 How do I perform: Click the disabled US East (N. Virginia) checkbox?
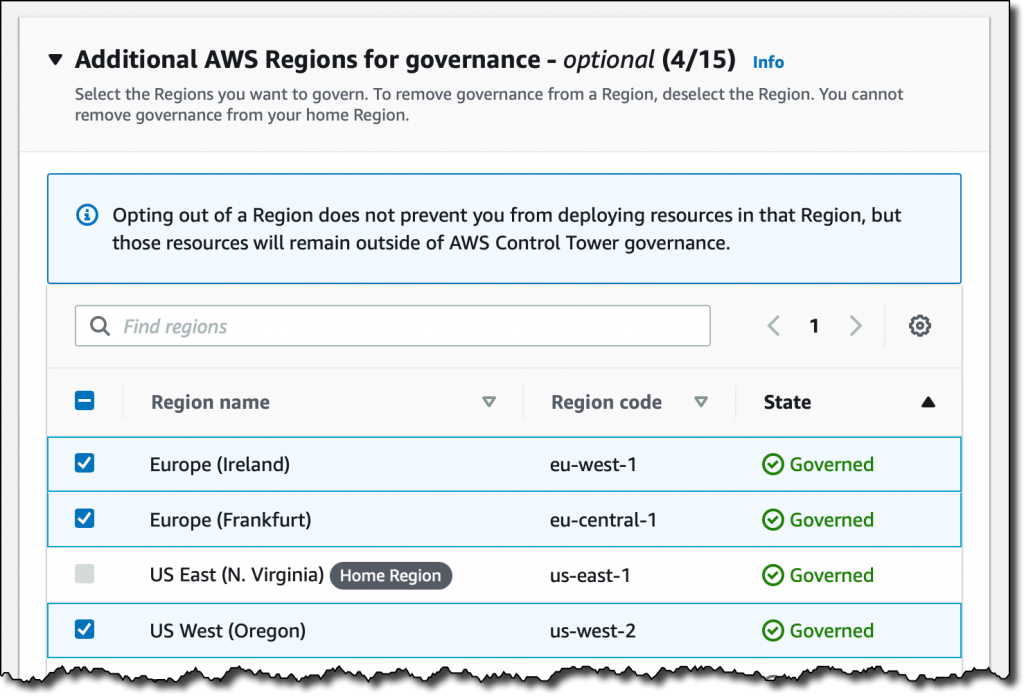[84, 574]
